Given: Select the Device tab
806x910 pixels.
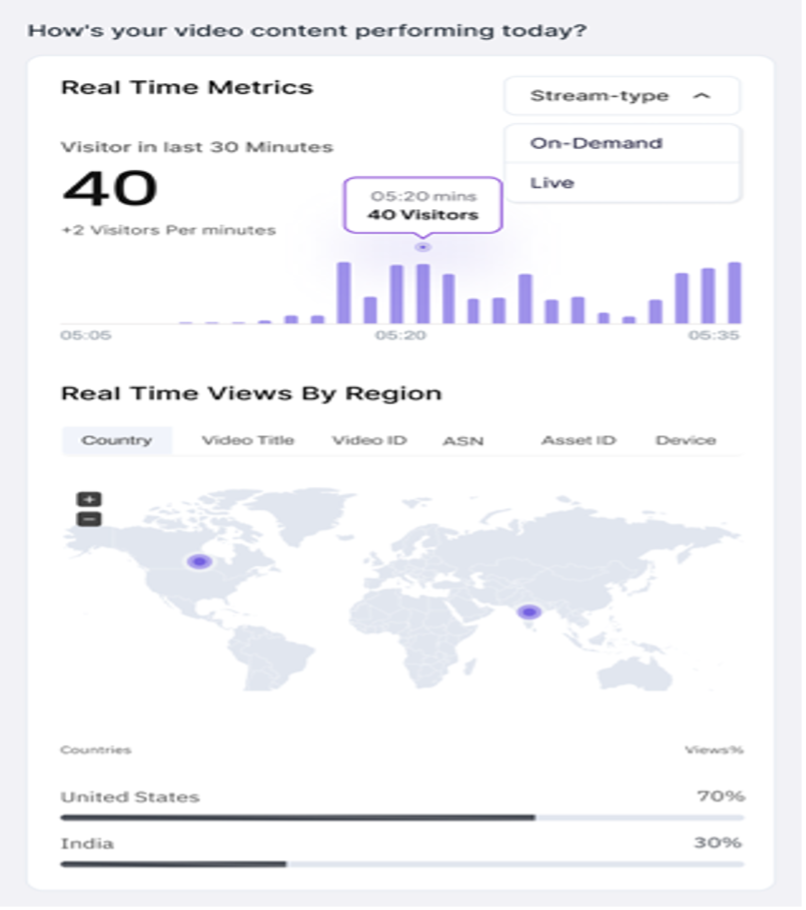Looking at the screenshot, I should click(x=685, y=440).
